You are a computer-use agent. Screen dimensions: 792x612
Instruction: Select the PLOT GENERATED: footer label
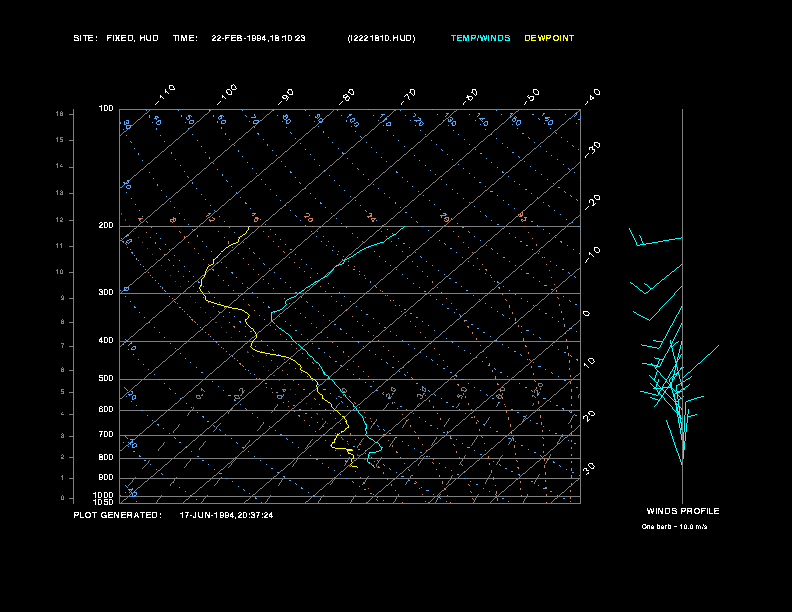pyautogui.click(x=118, y=515)
